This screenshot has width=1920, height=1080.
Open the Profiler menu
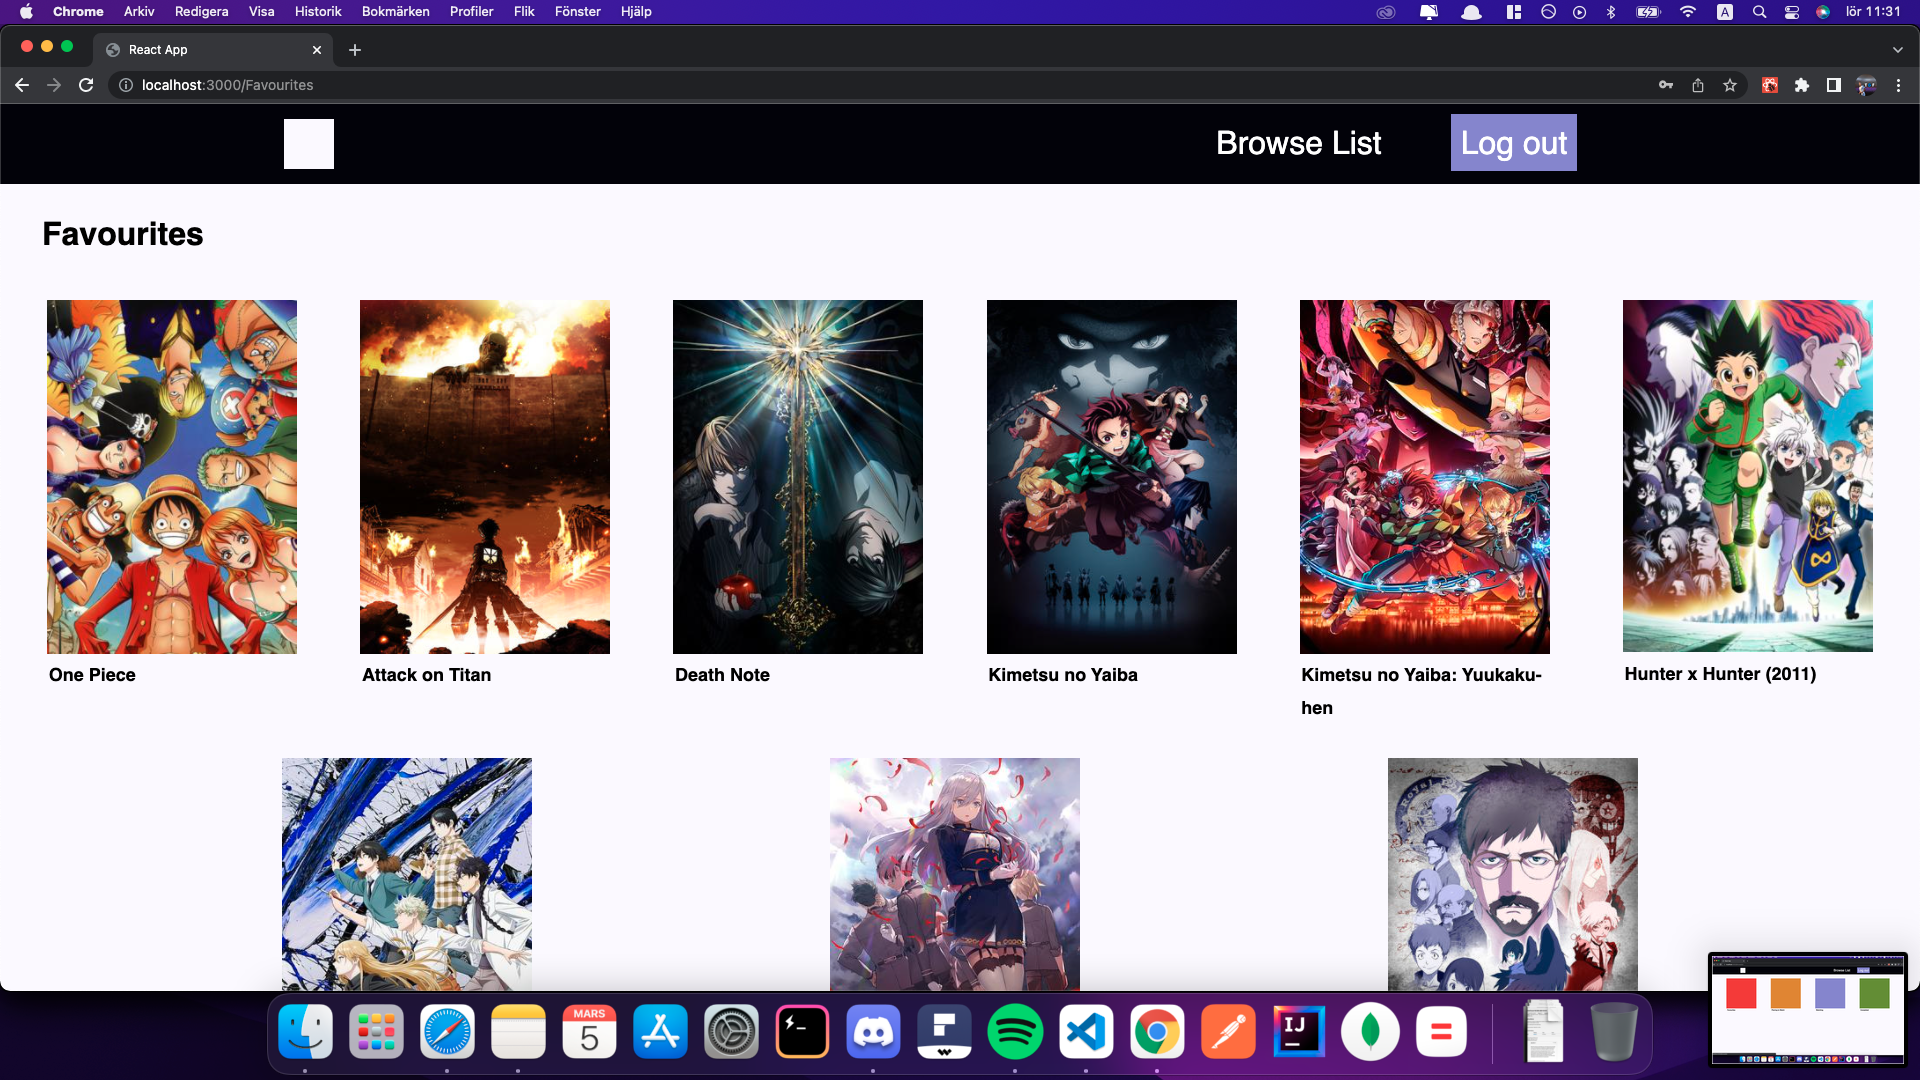[471, 11]
